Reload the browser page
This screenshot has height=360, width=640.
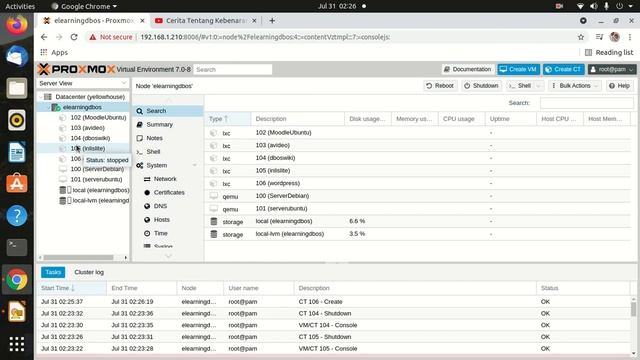[x=74, y=37]
